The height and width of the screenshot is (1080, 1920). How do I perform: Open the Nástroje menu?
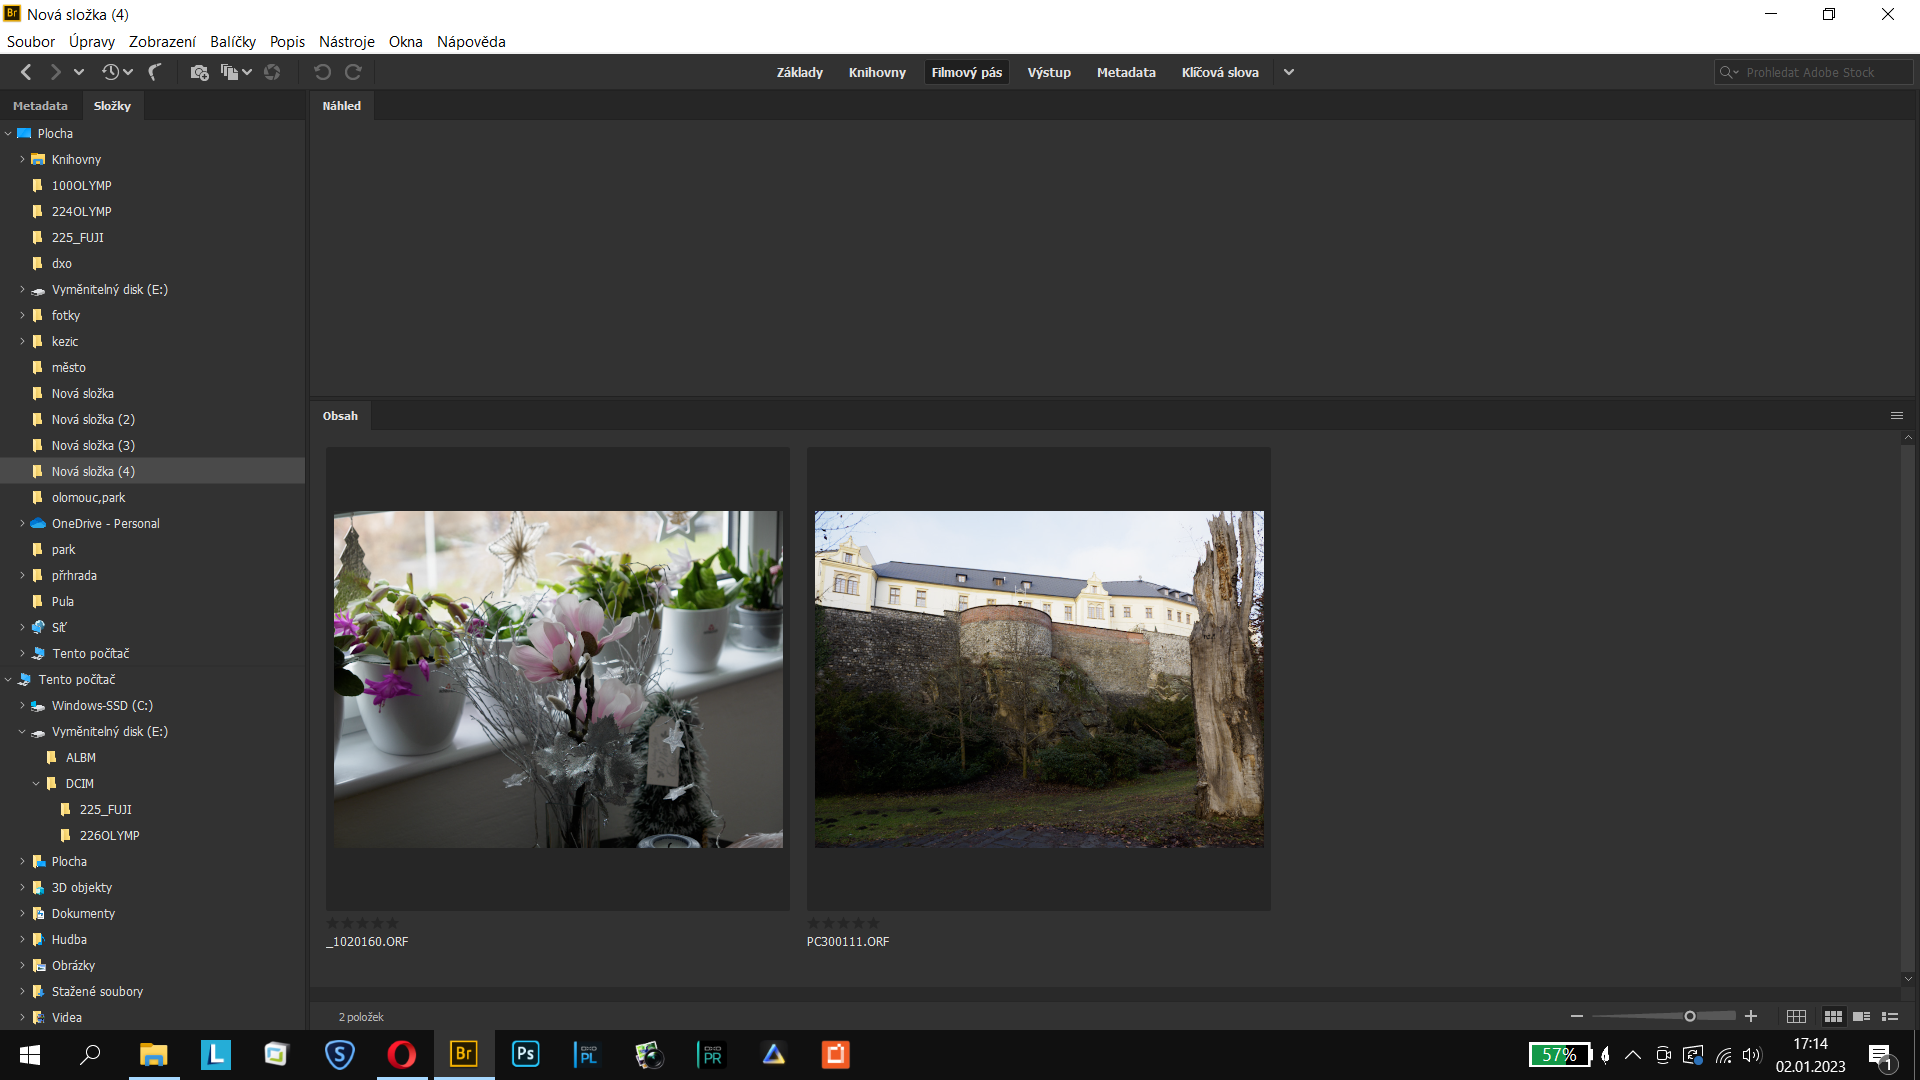coord(346,42)
